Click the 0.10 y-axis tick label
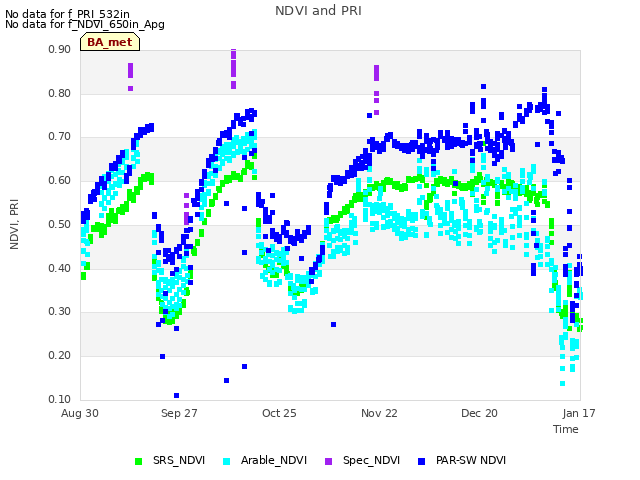Viewport: 640px width, 480px height. tap(60, 399)
